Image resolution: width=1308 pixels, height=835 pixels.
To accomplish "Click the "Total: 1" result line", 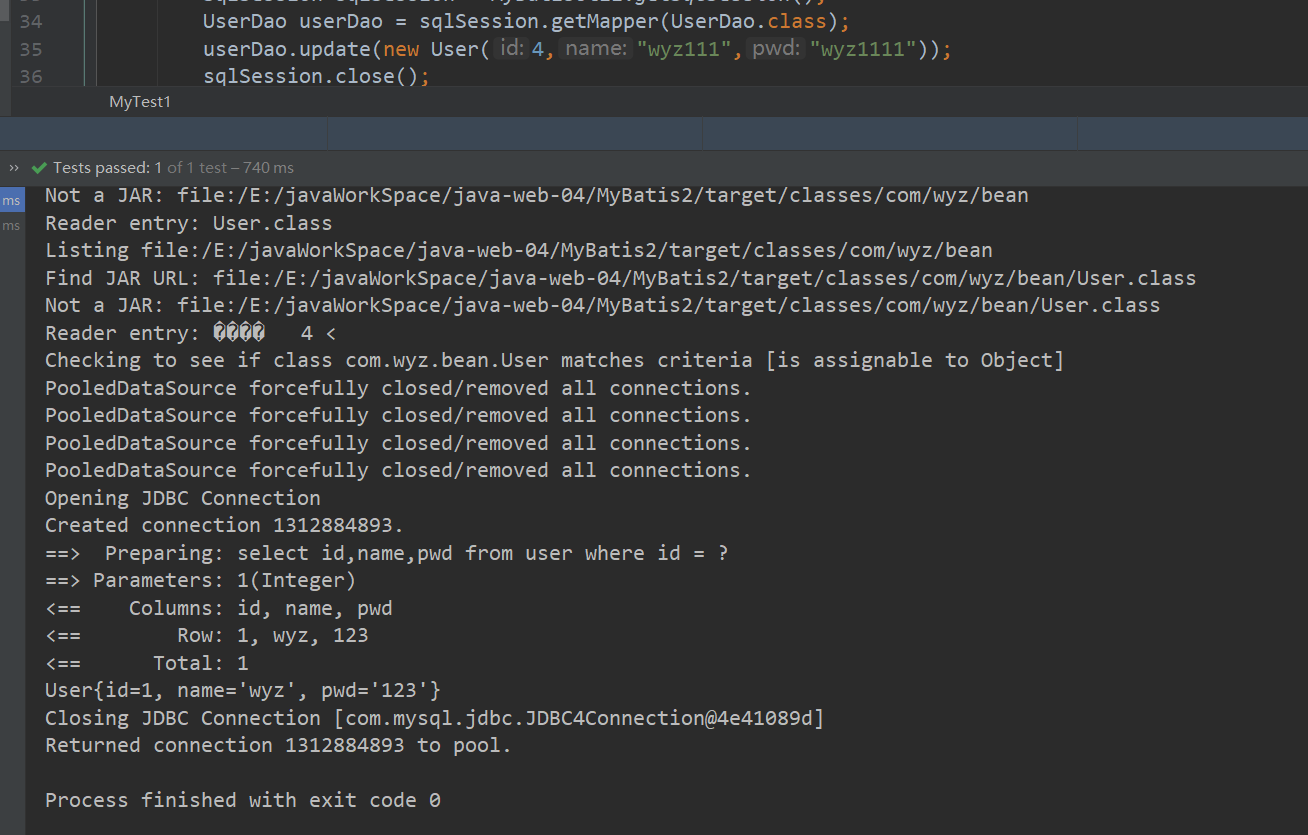I will 147,663.
